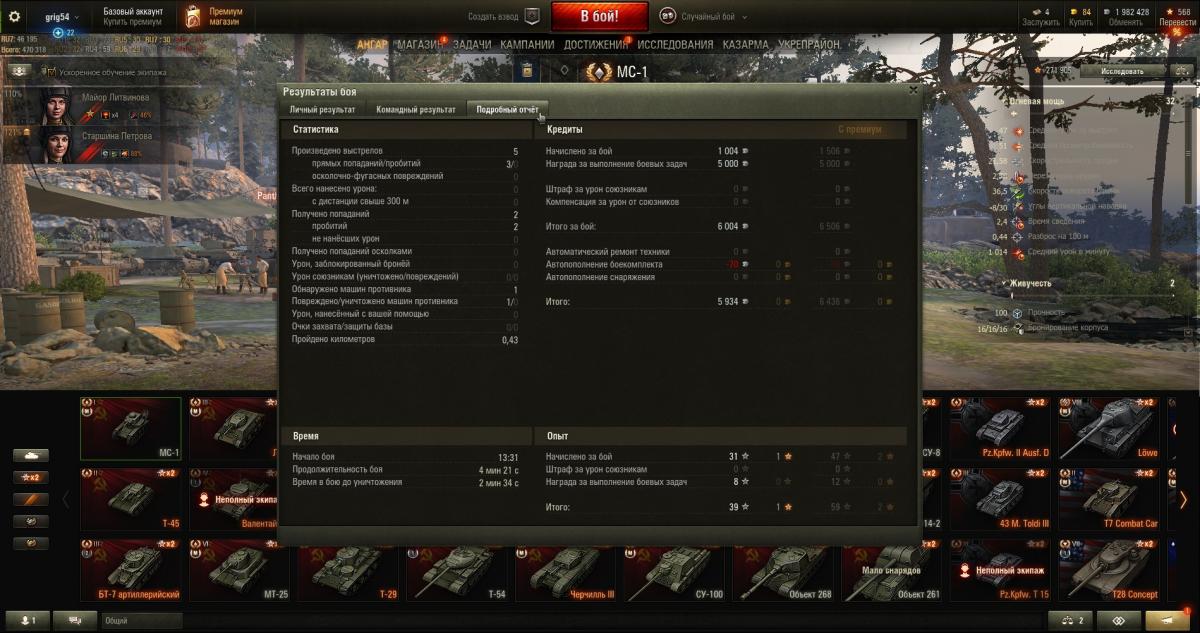This screenshot has height=633, width=1200.
Task: Click Обменять credits exchange
Action: (1125, 17)
